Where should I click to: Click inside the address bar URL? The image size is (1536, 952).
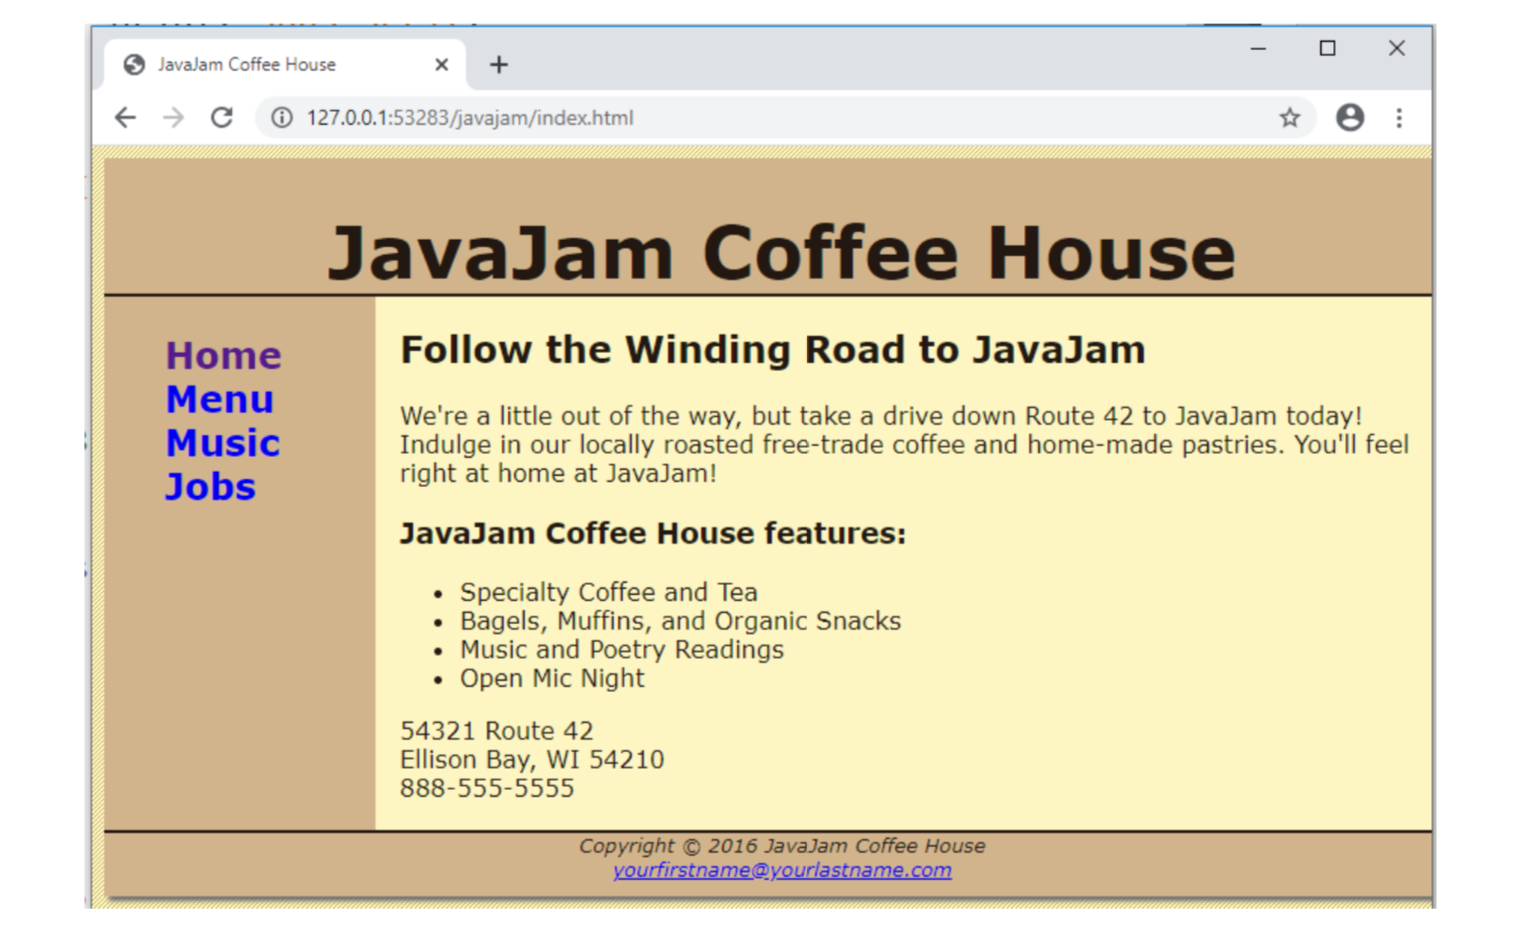[x=470, y=117]
